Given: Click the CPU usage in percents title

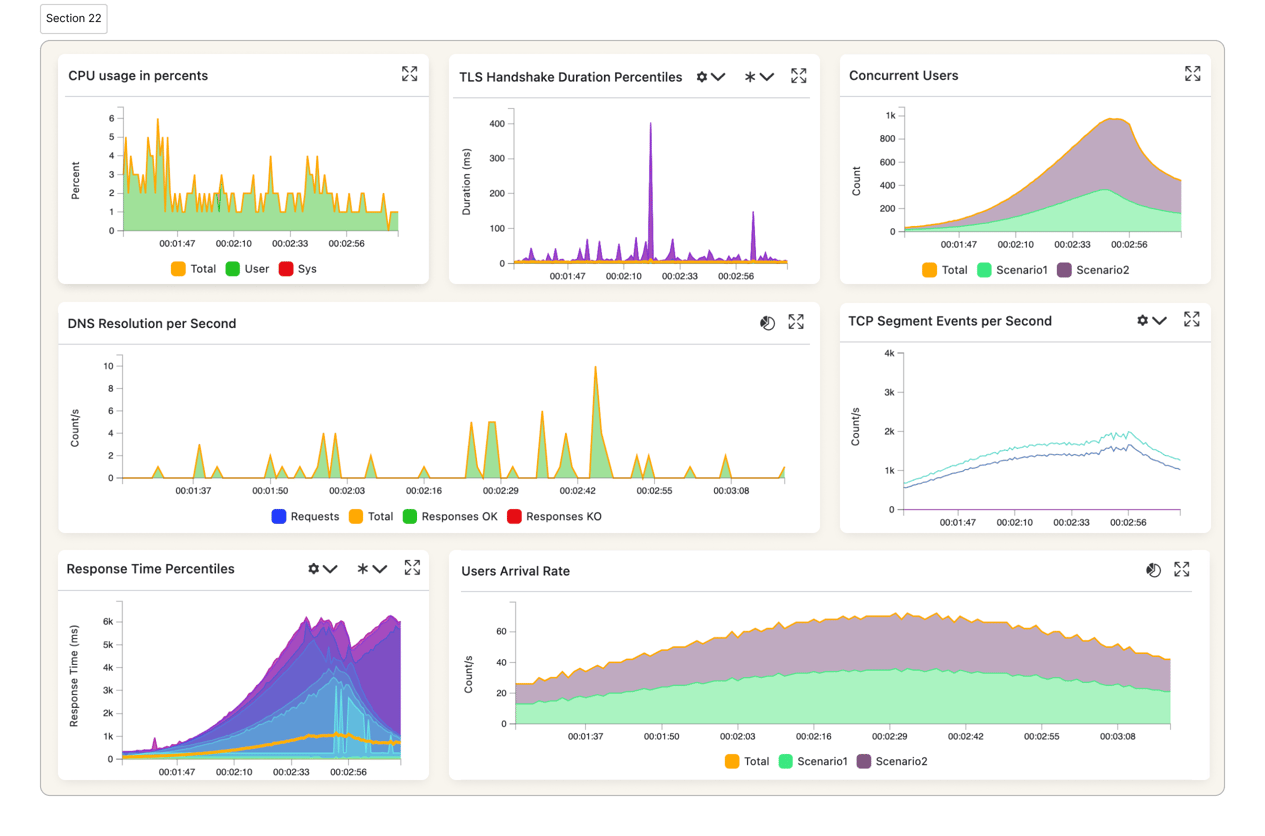Looking at the screenshot, I should tap(138, 76).
